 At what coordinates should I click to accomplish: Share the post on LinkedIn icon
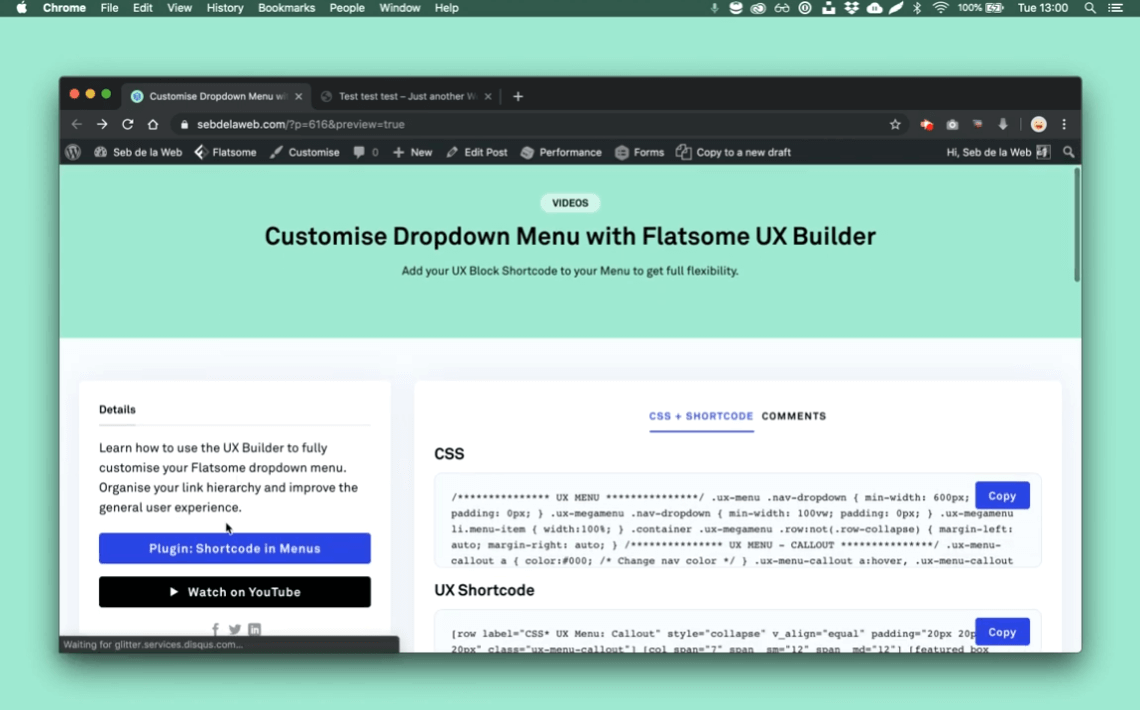click(255, 629)
